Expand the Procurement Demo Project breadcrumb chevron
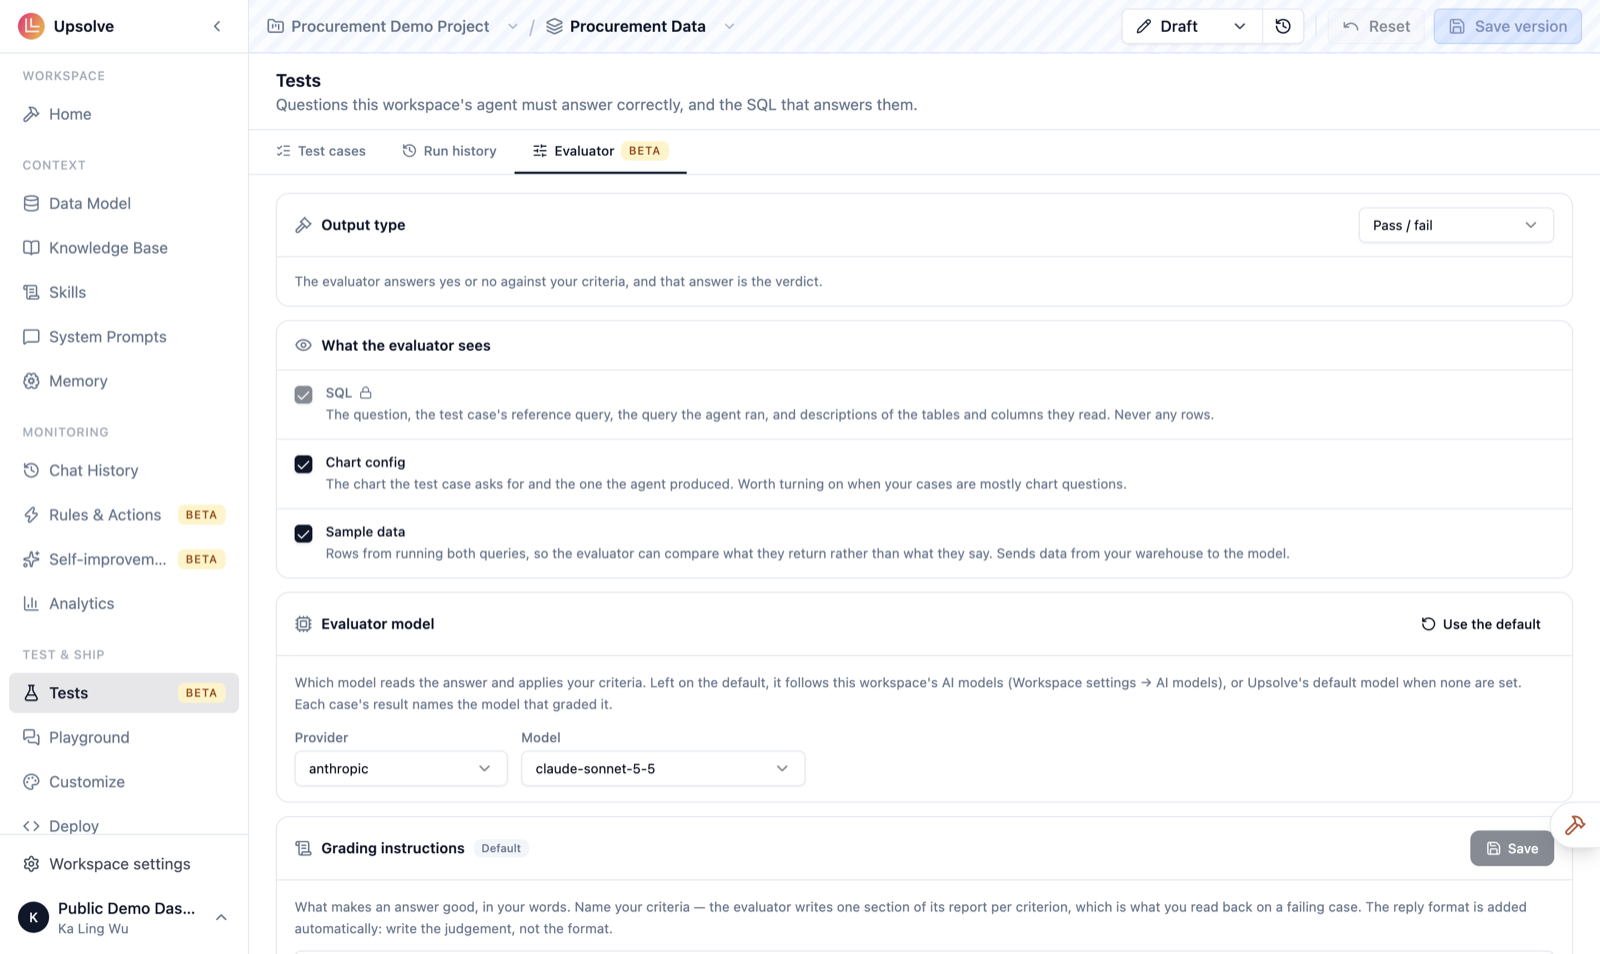 point(513,26)
